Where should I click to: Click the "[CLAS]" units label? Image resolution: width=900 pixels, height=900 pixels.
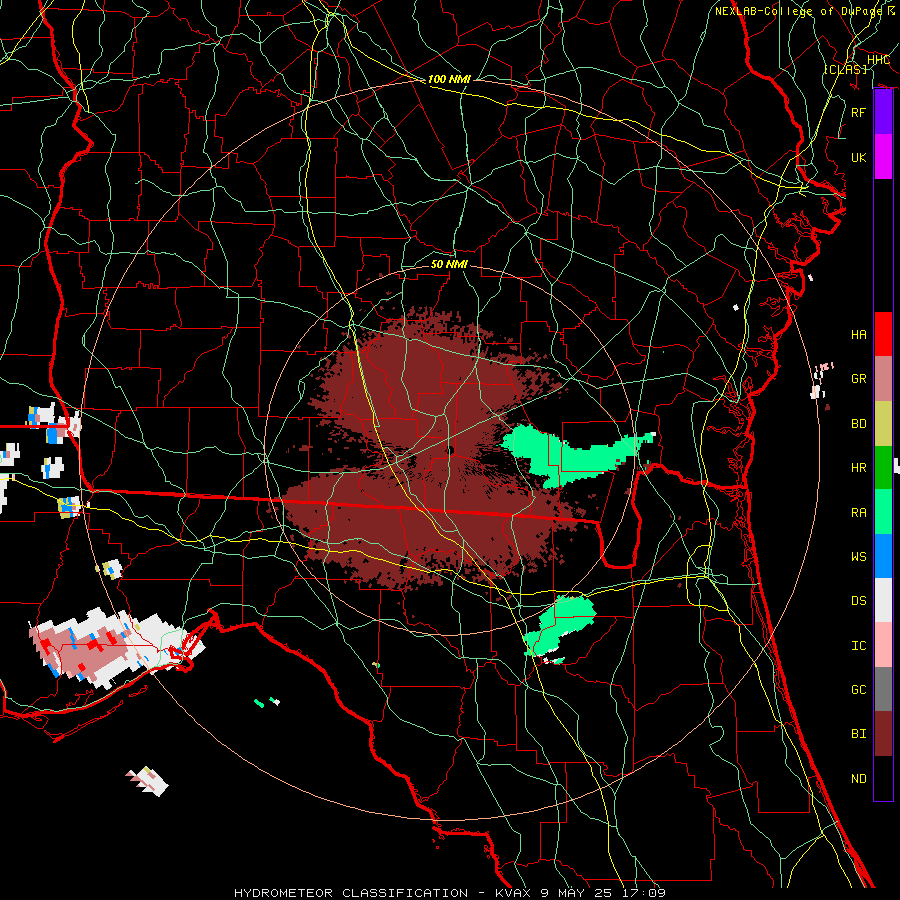coord(845,69)
